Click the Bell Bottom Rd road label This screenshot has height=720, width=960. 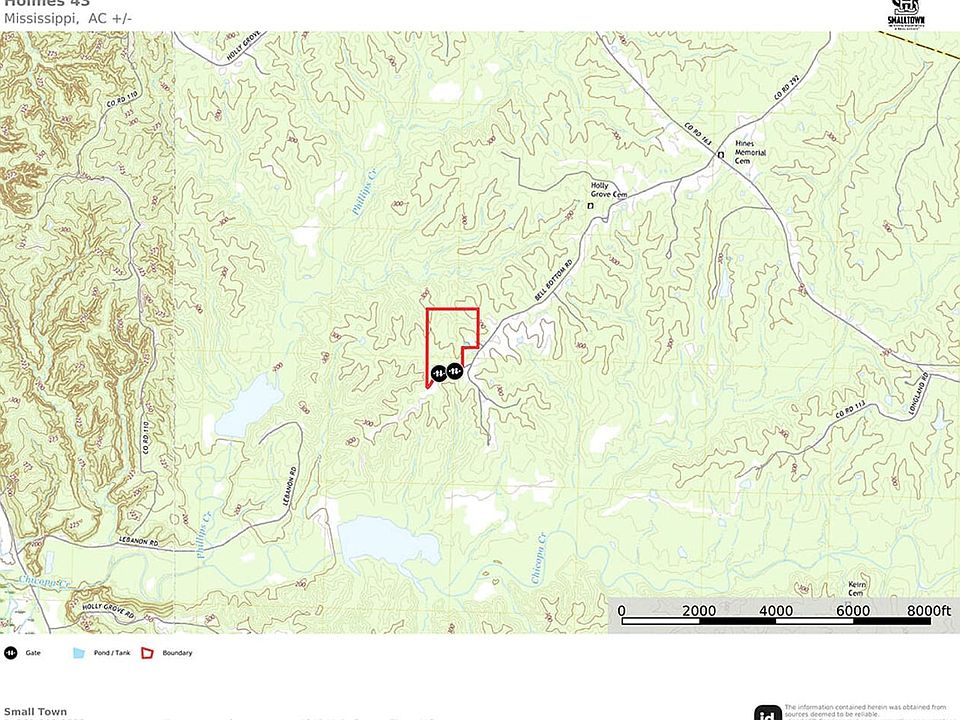(553, 280)
